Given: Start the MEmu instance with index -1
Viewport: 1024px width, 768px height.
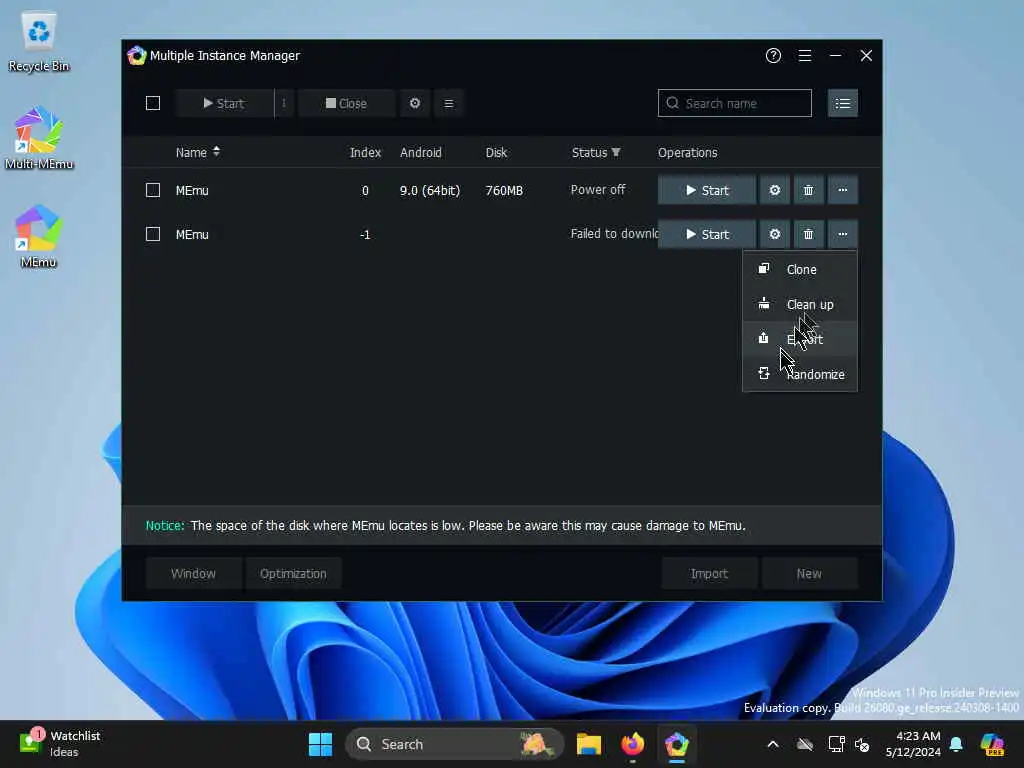Looking at the screenshot, I should pos(707,234).
